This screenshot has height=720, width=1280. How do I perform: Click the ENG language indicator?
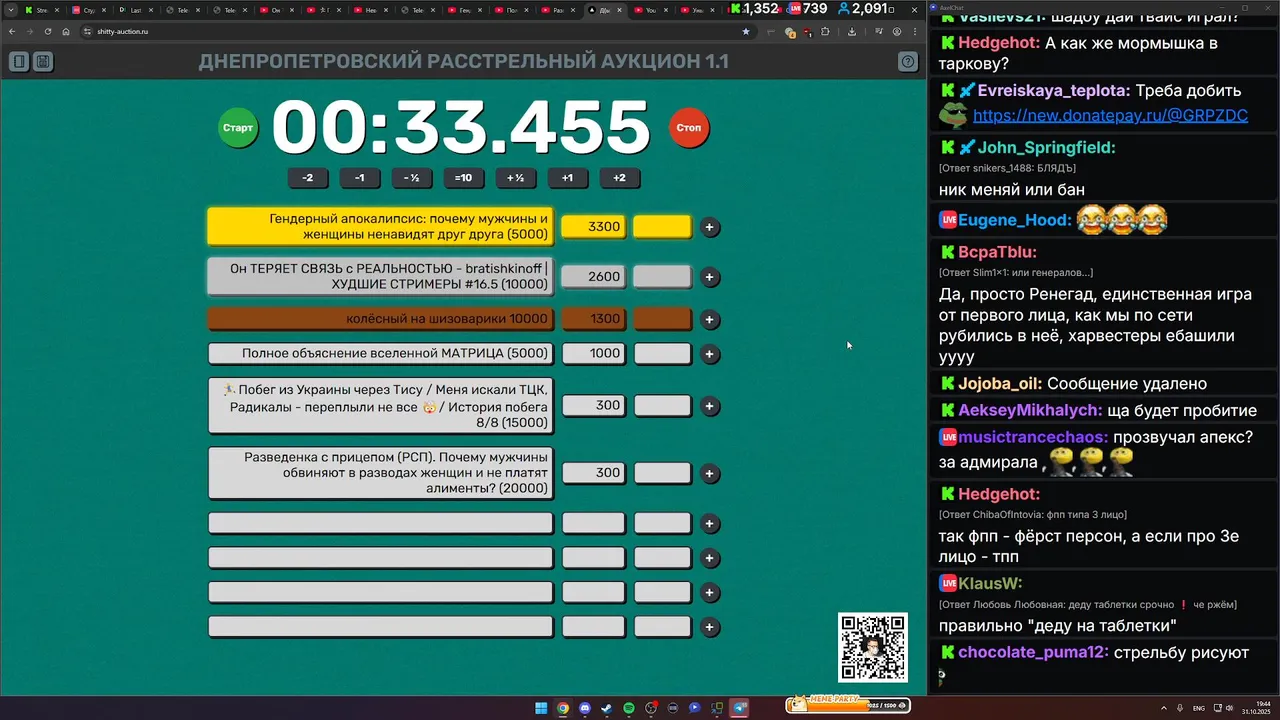coord(1198,708)
